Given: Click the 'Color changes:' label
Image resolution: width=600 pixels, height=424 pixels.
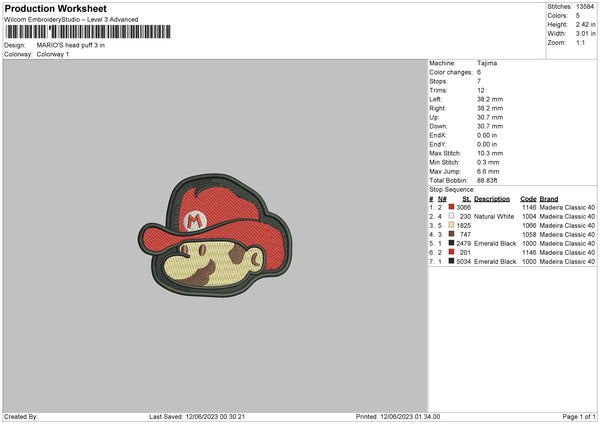Looking at the screenshot, I should coord(451,72).
